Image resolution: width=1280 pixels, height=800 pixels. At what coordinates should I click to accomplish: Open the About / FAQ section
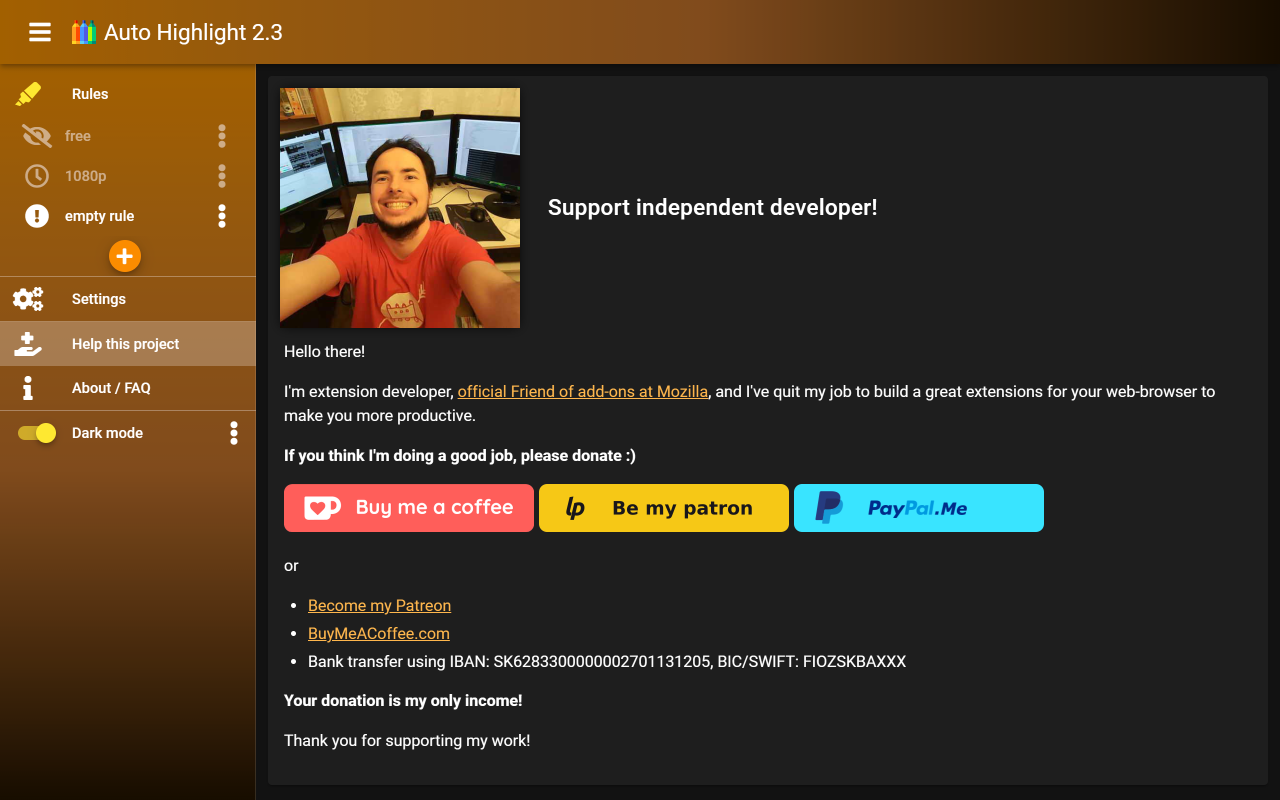(x=111, y=388)
